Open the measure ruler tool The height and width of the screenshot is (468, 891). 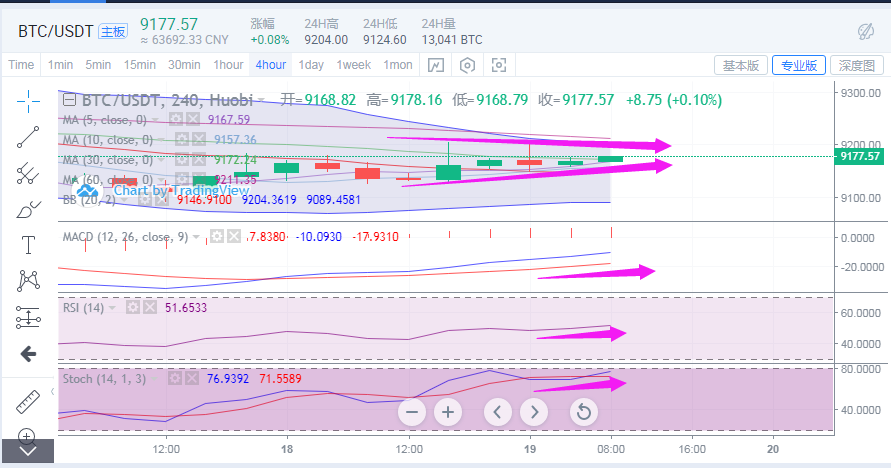point(28,401)
